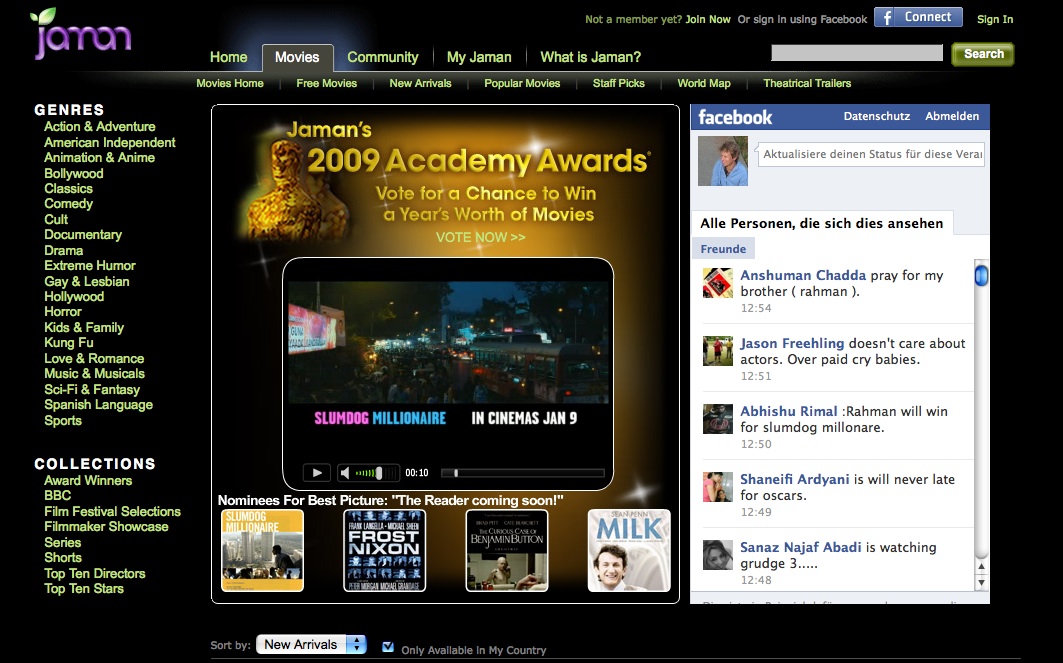
Task: Click the Facebook logo in widget
Action: pyautogui.click(x=735, y=117)
